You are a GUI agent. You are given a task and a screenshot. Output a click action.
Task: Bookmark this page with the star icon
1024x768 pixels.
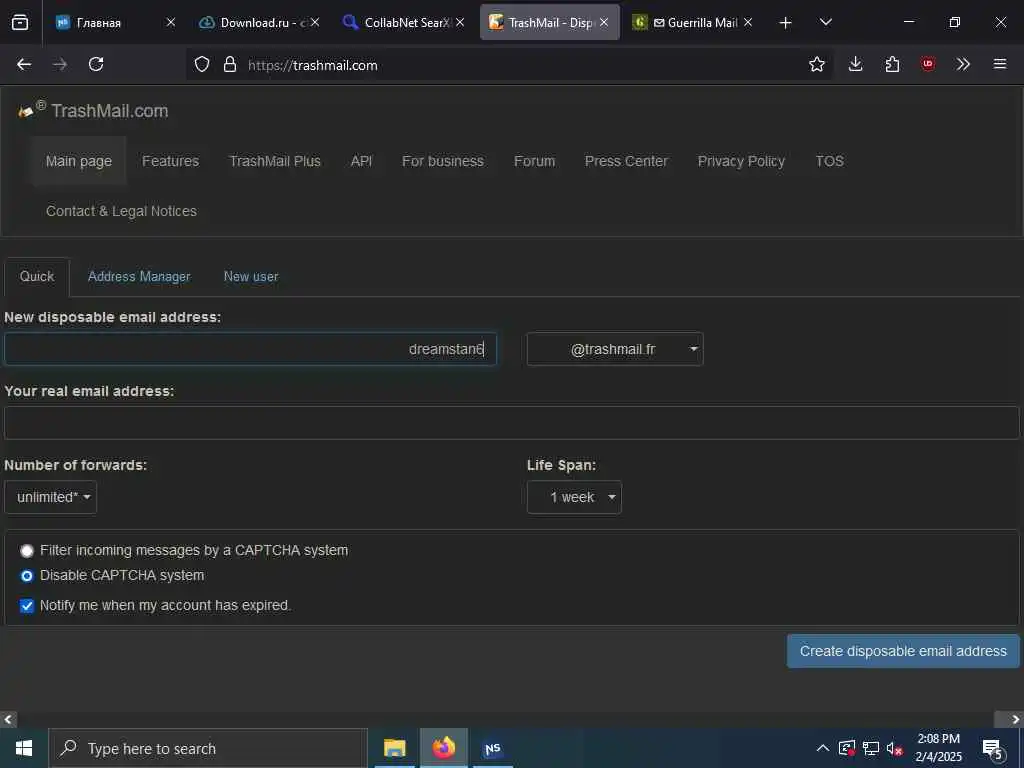pyautogui.click(x=816, y=64)
